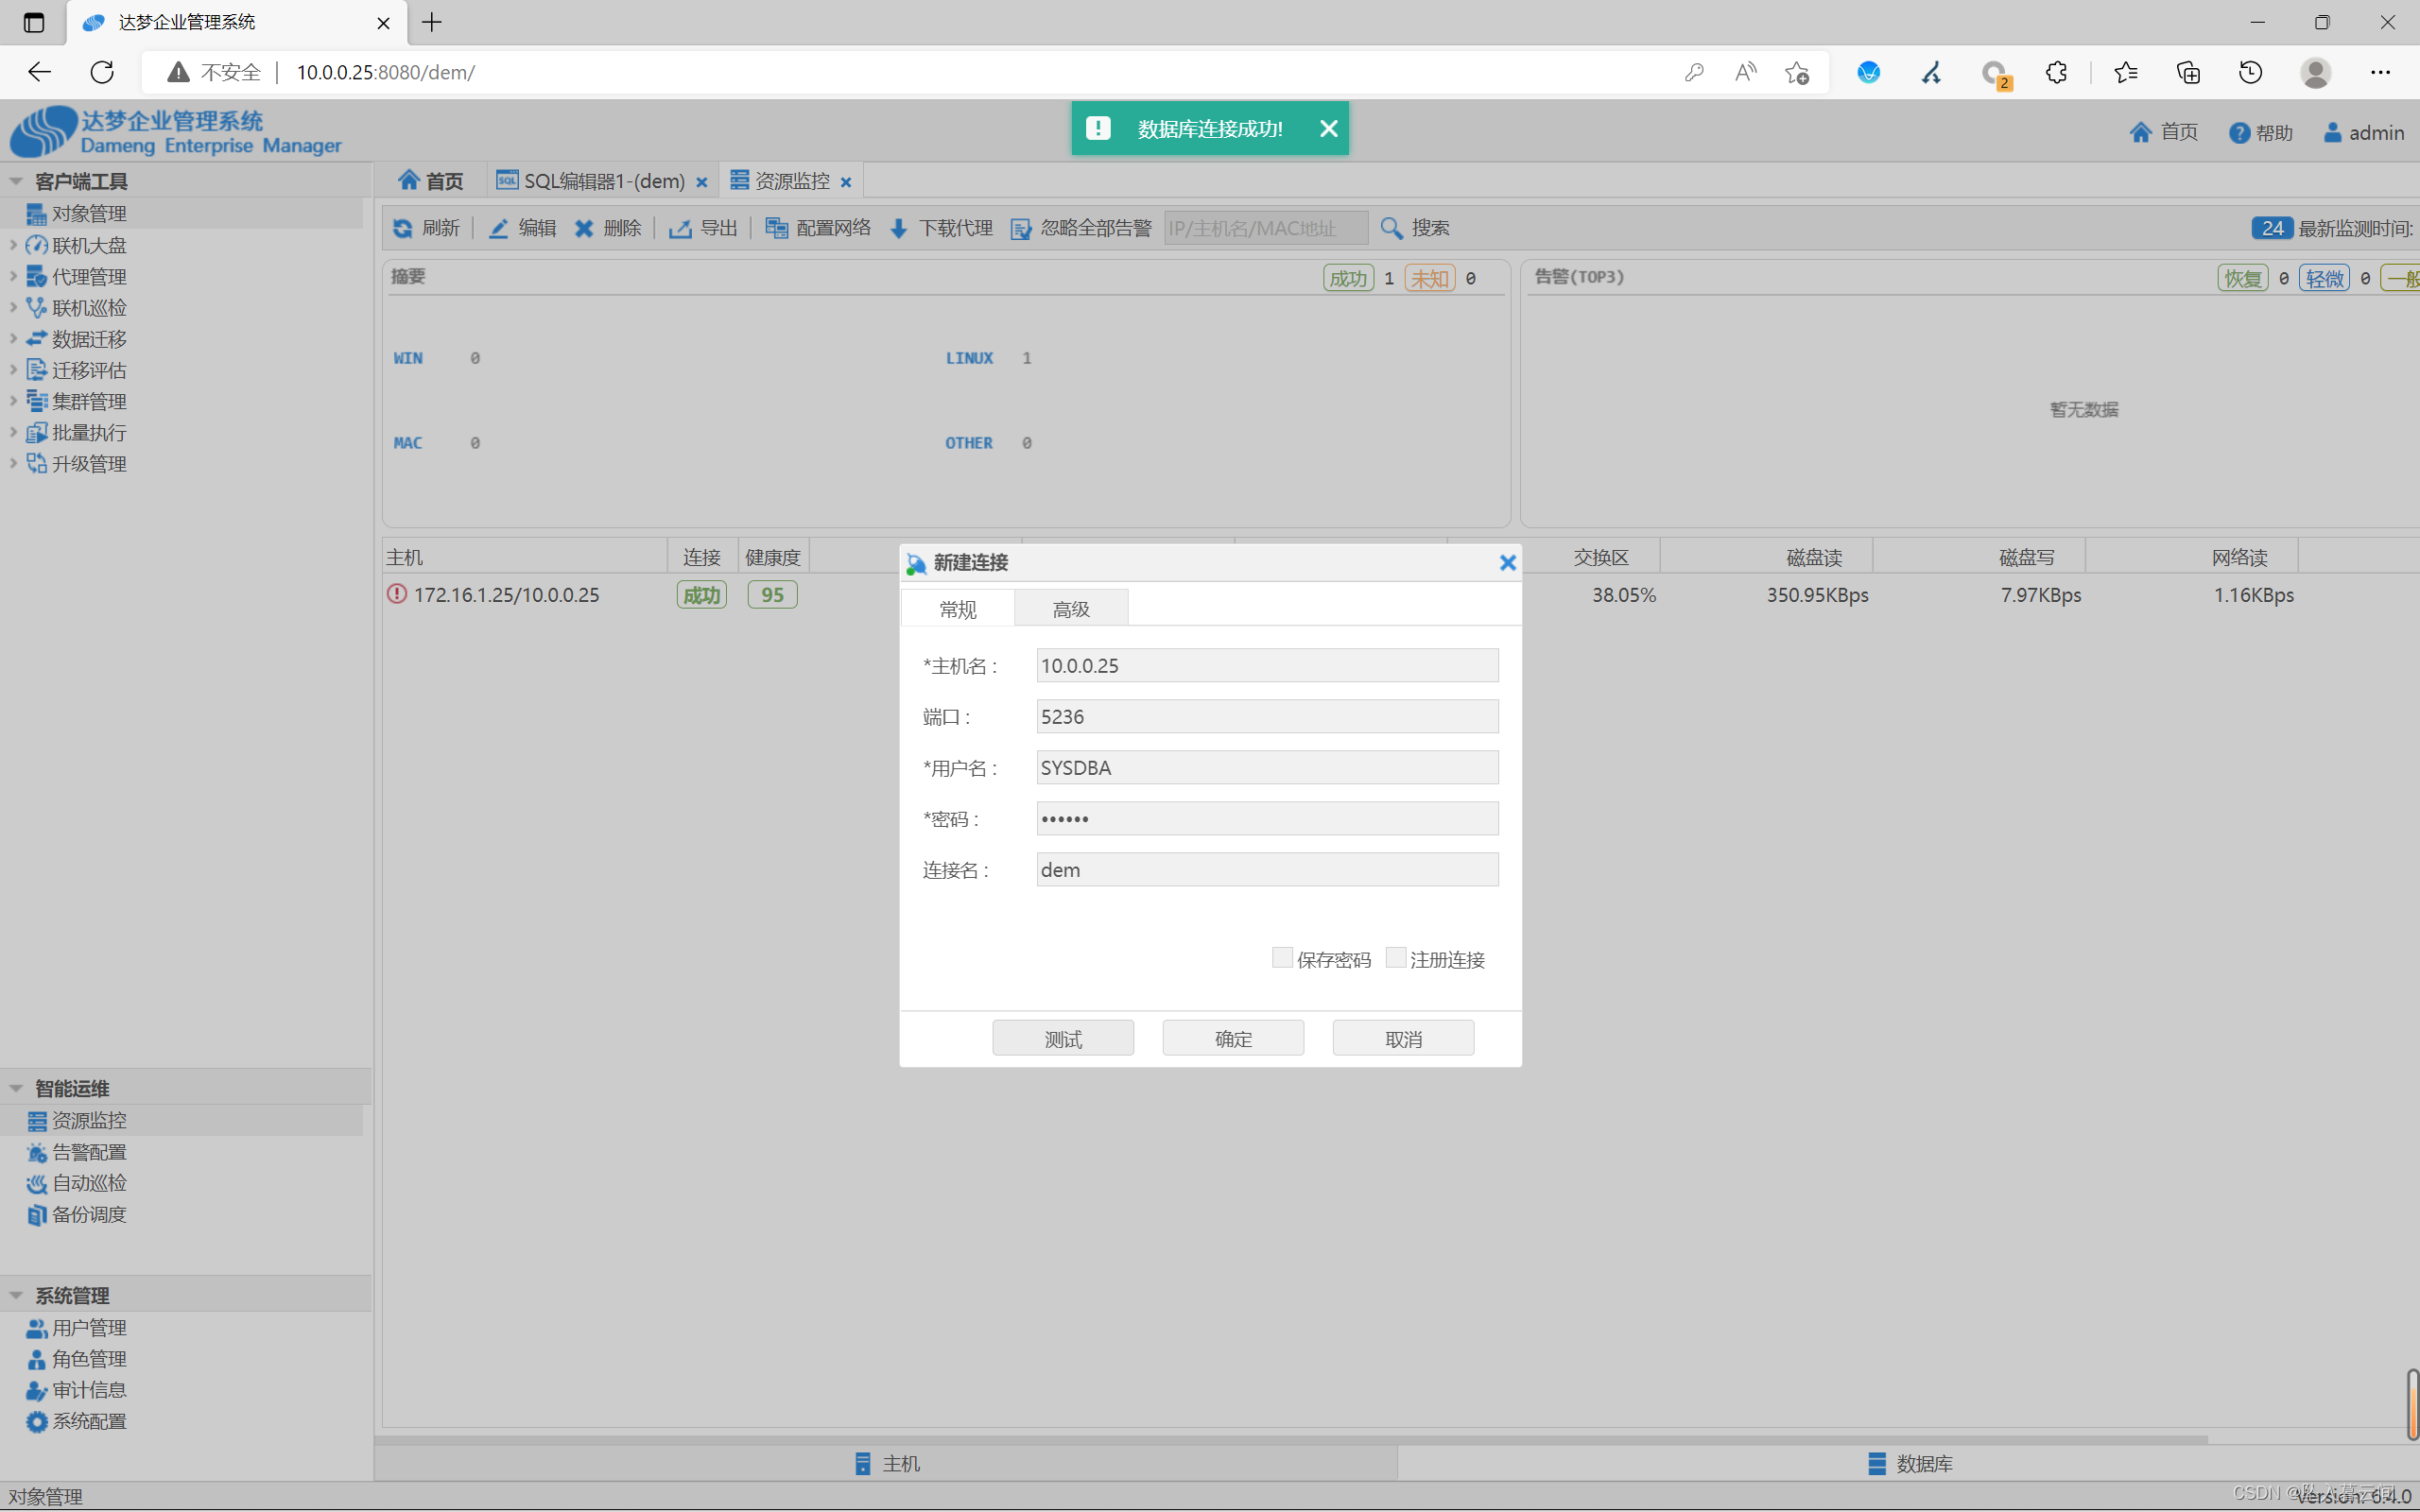Expand the 联机大盘 tree node
The width and height of the screenshot is (2420, 1512).
pyautogui.click(x=13, y=245)
